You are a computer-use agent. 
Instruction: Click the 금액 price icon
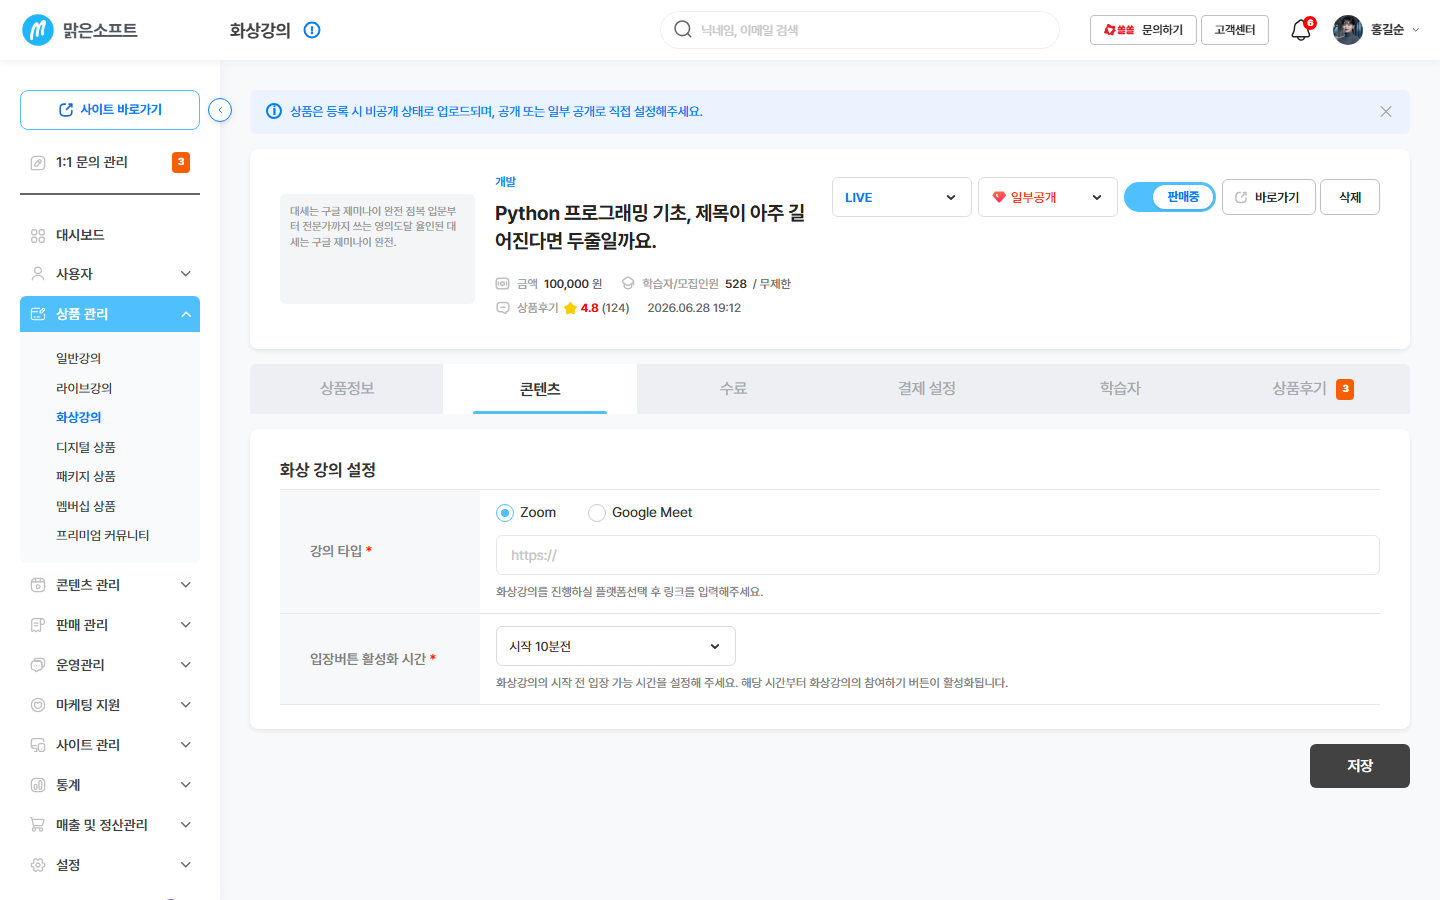(503, 284)
